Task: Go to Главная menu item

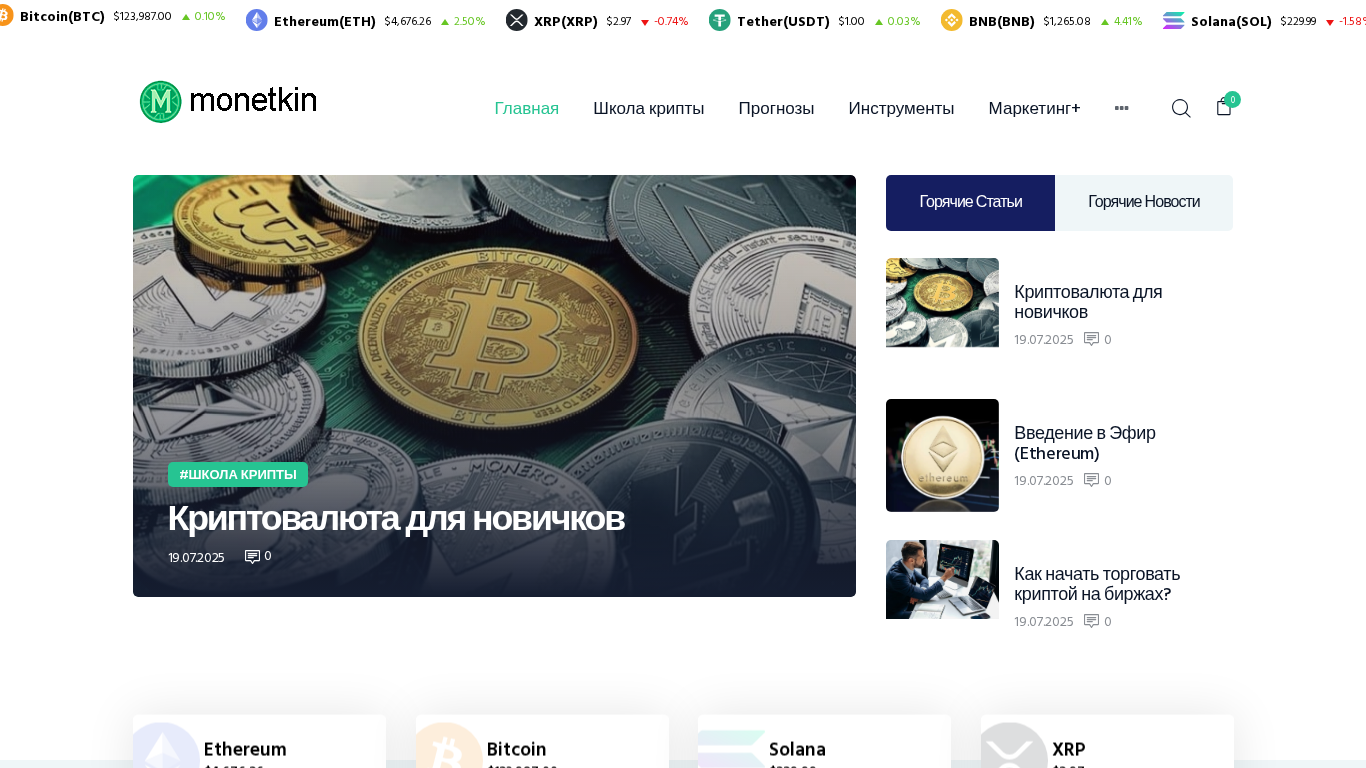Action: pyautogui.click(x=527, y=108)
